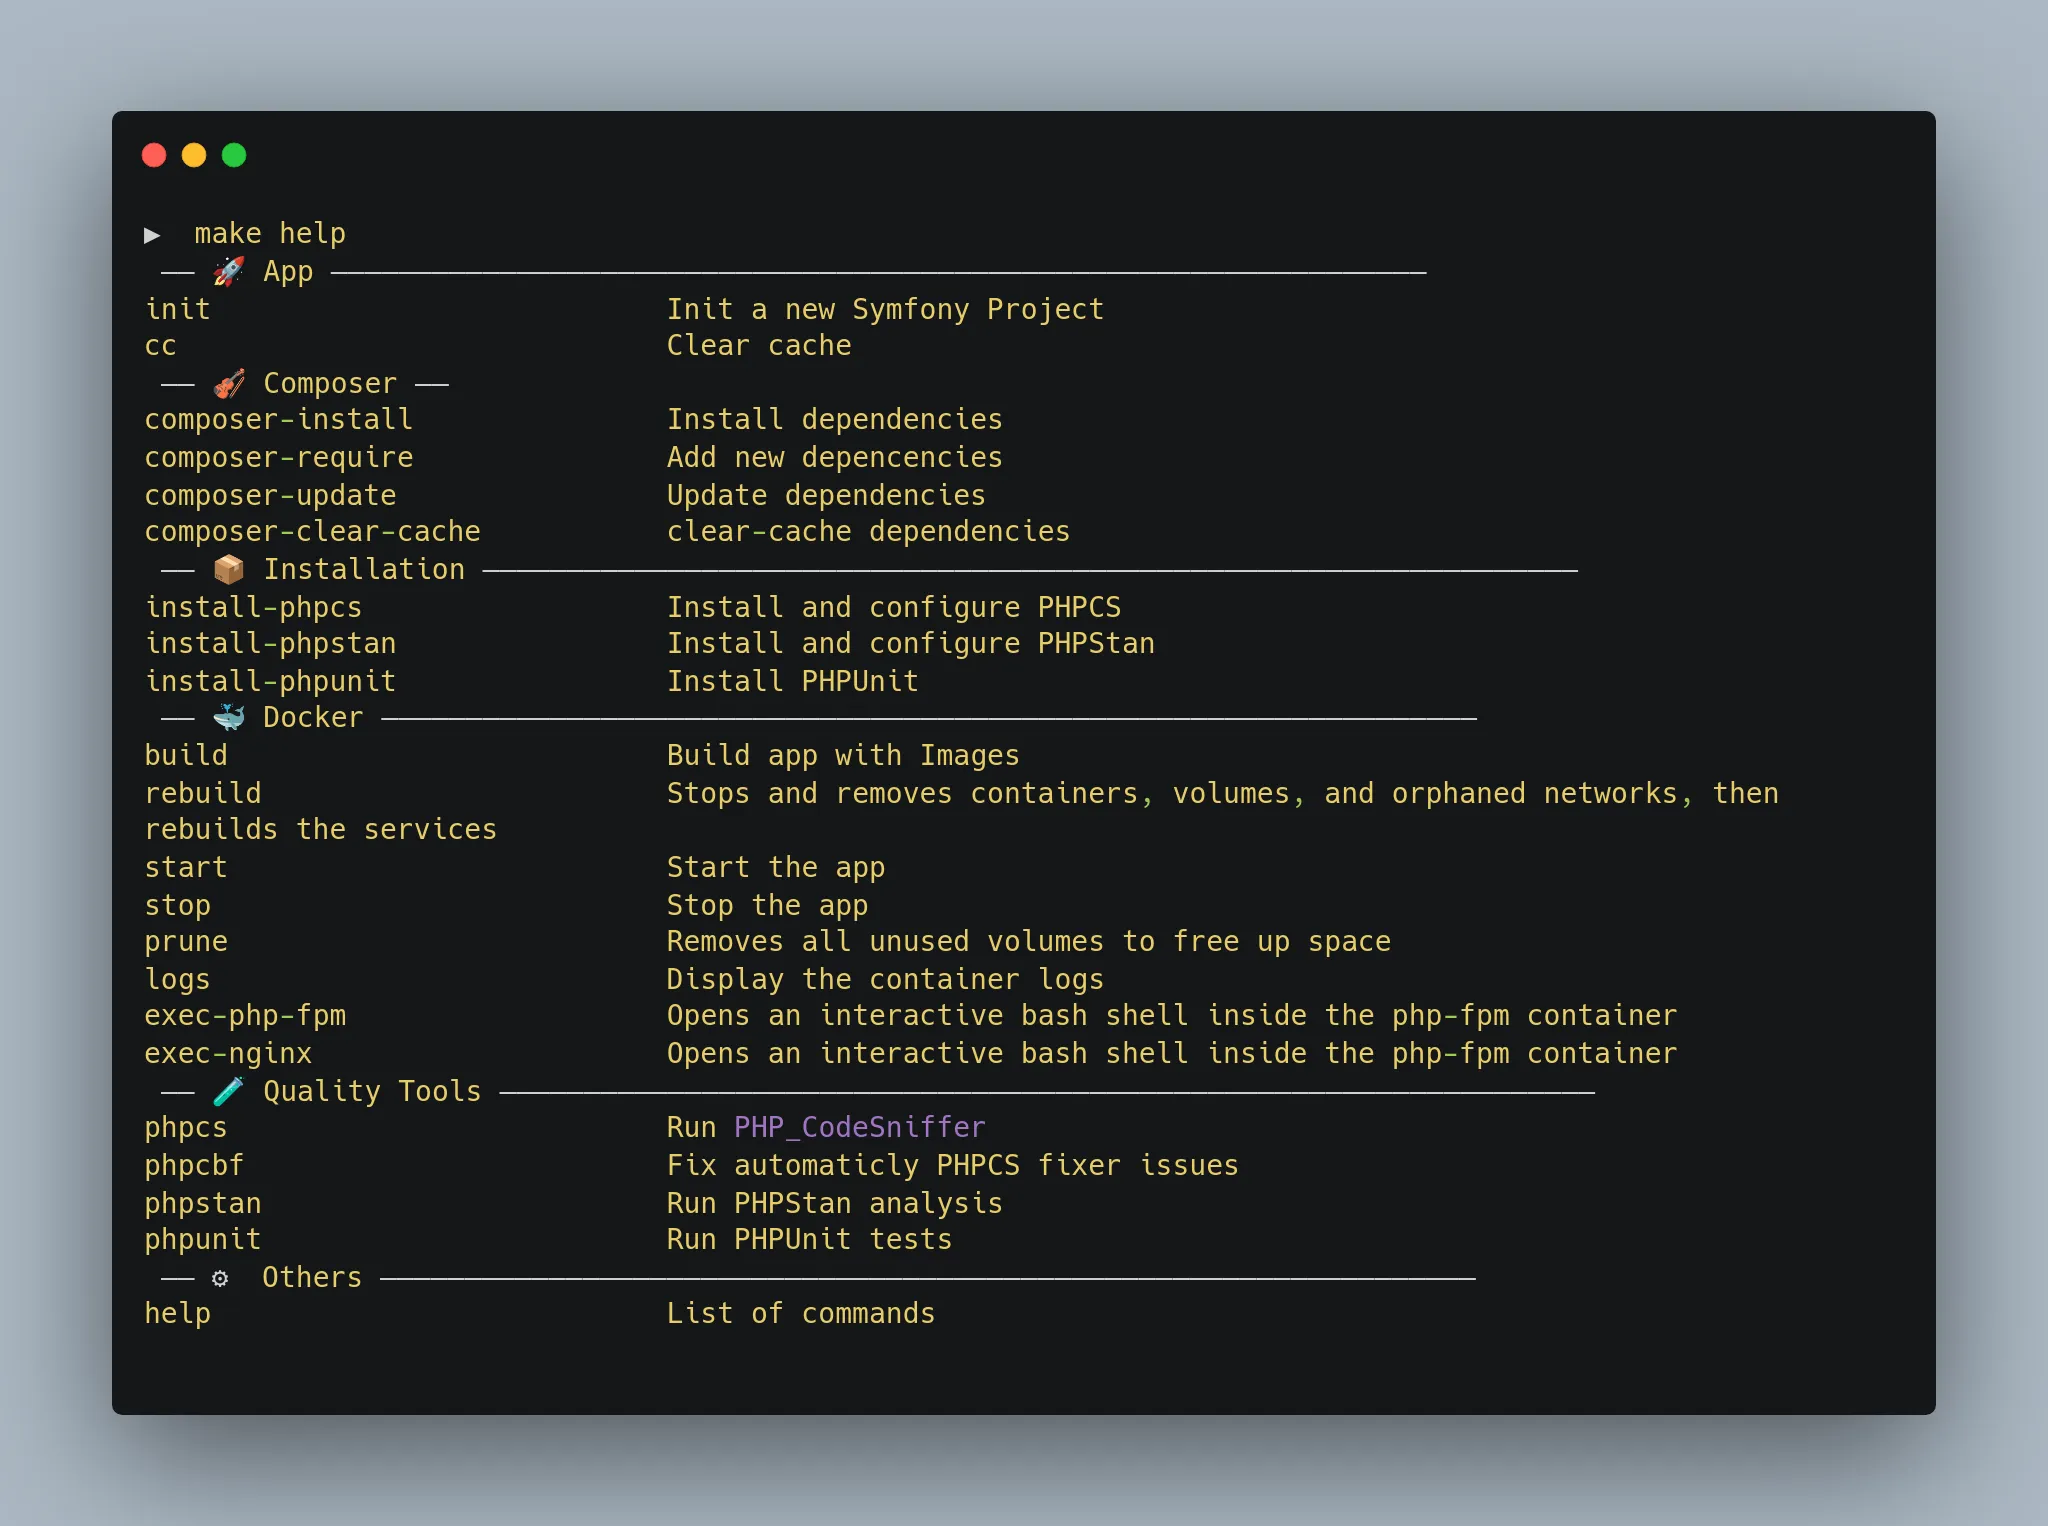This screenshot has width=2048, height=1526.
Task: Click 'Stop the app' description
Action: pyautogui.click(x=768, y=906)
